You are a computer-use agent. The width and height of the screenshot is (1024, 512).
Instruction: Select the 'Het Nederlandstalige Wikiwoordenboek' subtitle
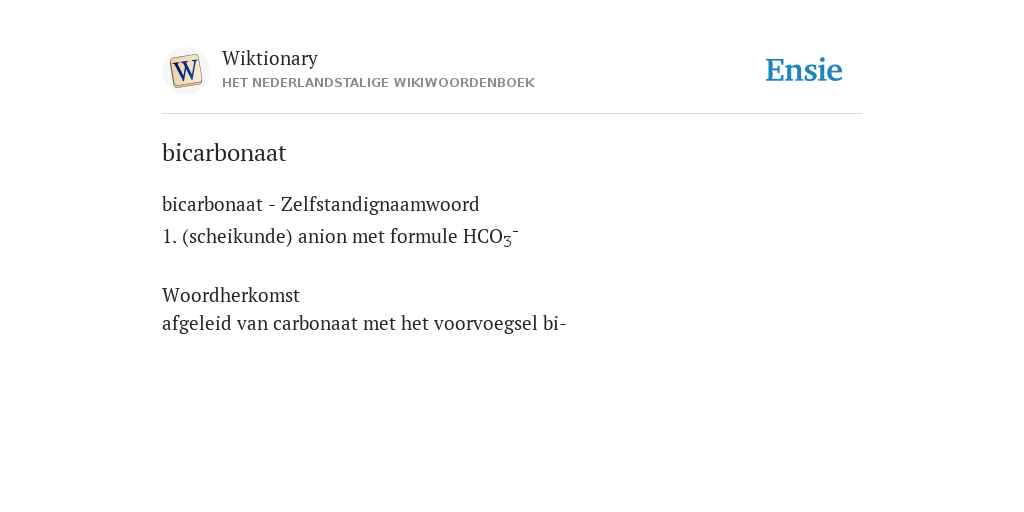click(x=378, y=83)
